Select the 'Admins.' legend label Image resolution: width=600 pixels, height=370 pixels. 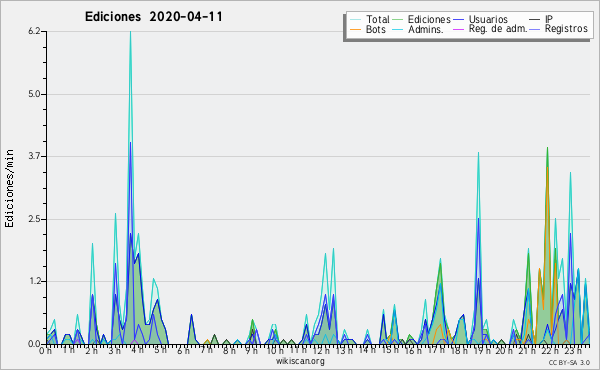426,29
